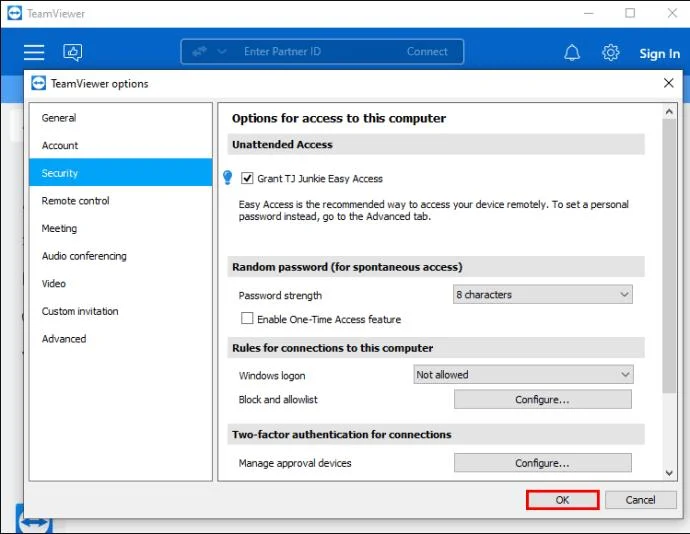Enable One-Time Access feature checkbox
Viewport: 690px width, 534px height.
(247, 318)
